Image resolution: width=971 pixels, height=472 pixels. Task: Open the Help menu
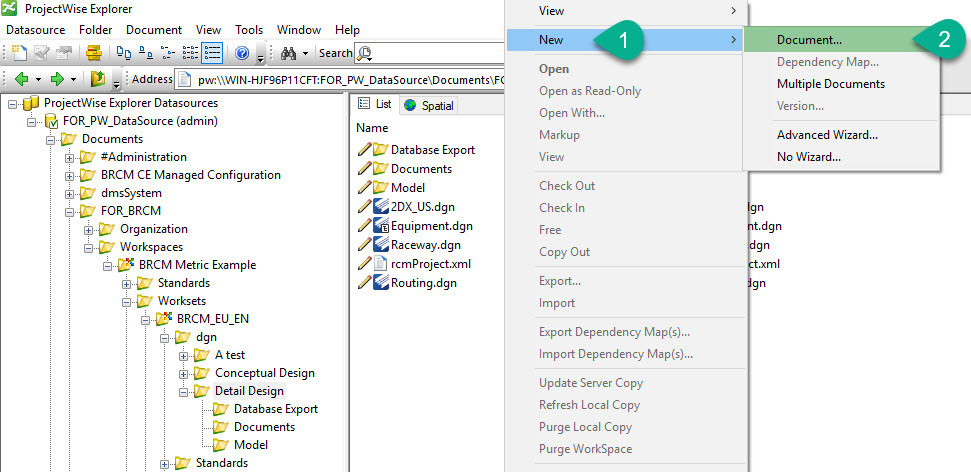347,30
